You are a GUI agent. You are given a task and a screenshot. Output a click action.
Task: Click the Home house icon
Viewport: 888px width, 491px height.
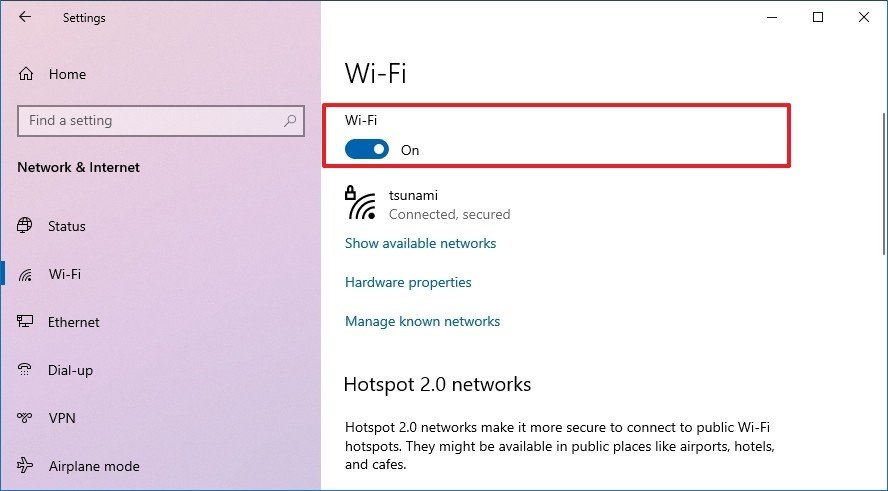[26, 74]
